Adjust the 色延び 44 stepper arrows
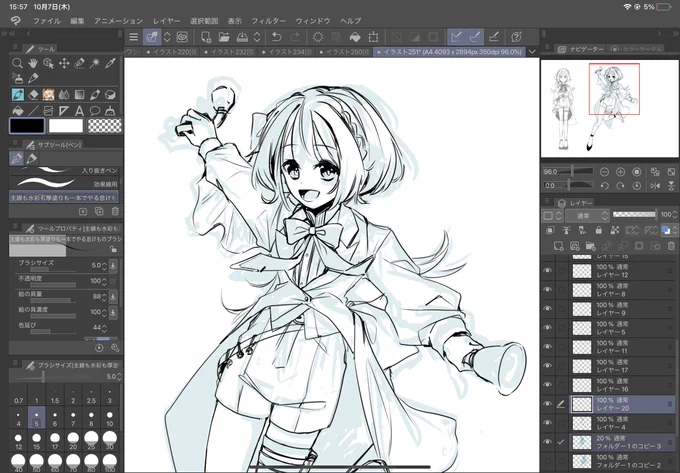Image resolution: width=680 pixels, height=473 pixels. (x=104, y=328)
